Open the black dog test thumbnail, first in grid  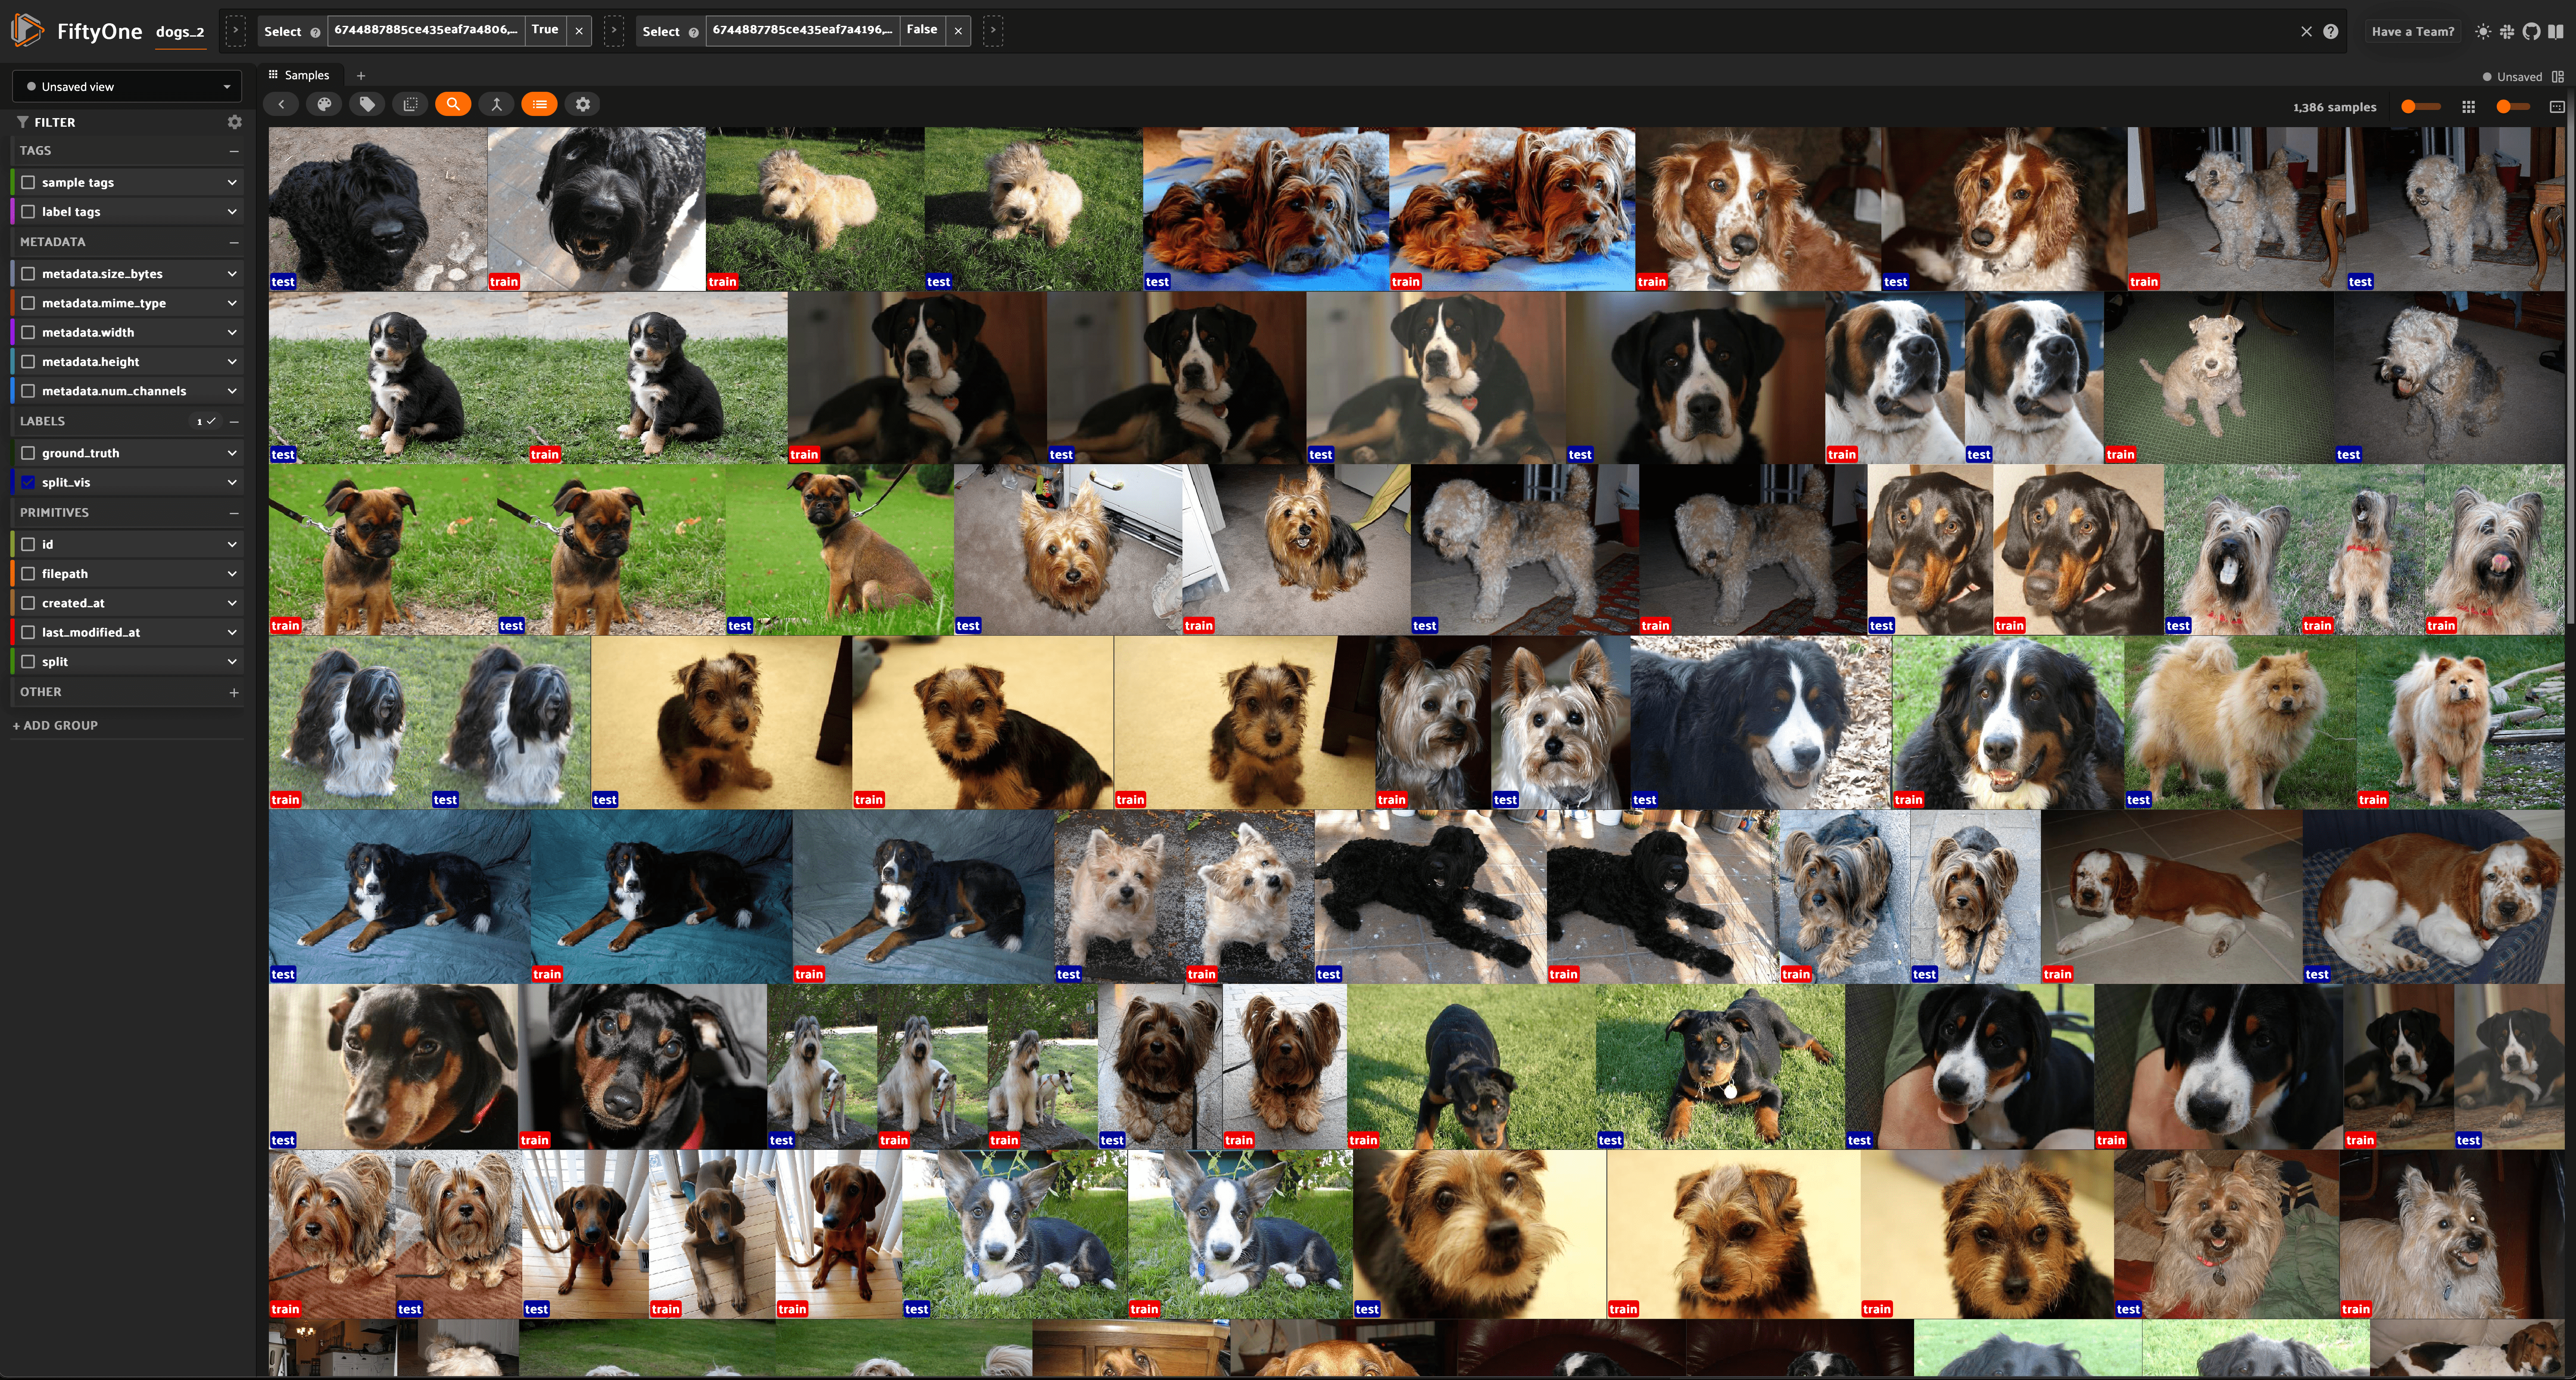377,208
